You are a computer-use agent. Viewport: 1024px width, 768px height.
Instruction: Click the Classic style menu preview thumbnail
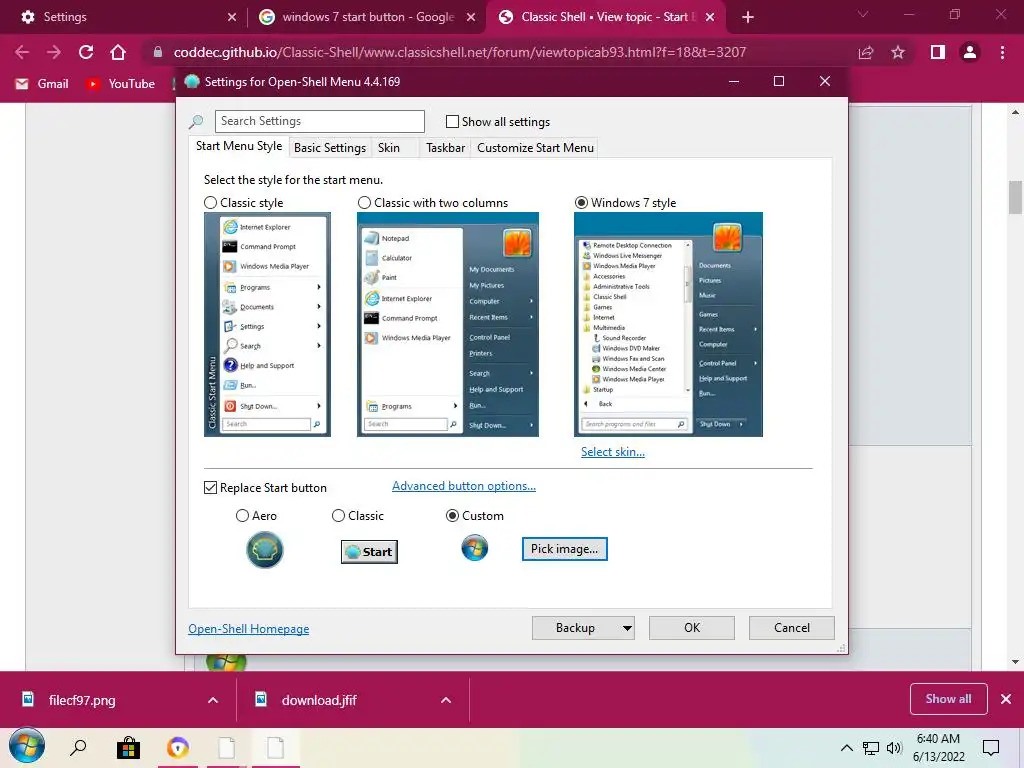(267, 325)
